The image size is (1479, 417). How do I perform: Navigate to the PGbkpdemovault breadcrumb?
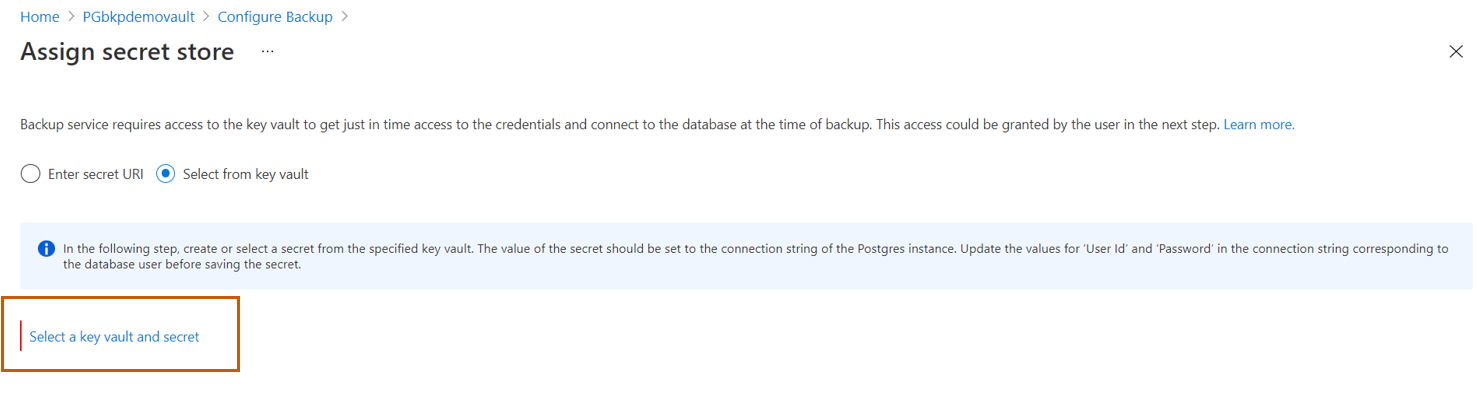point(138,17)
